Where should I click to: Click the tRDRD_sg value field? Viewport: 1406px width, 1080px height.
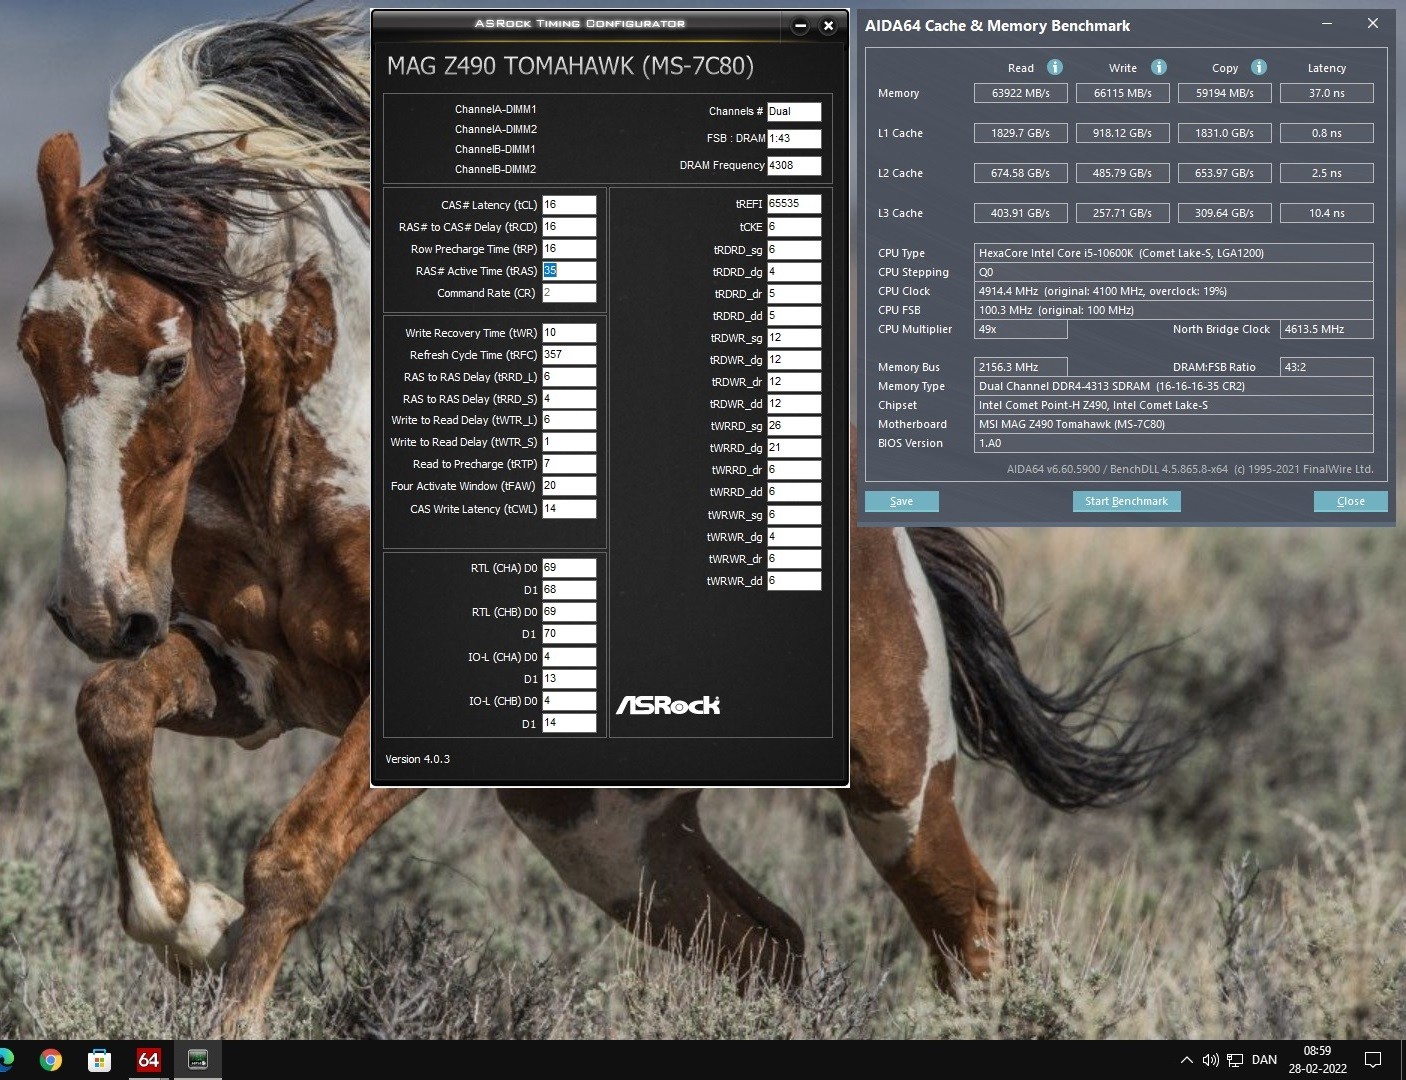pyautogui.click(x=794, y=250)
